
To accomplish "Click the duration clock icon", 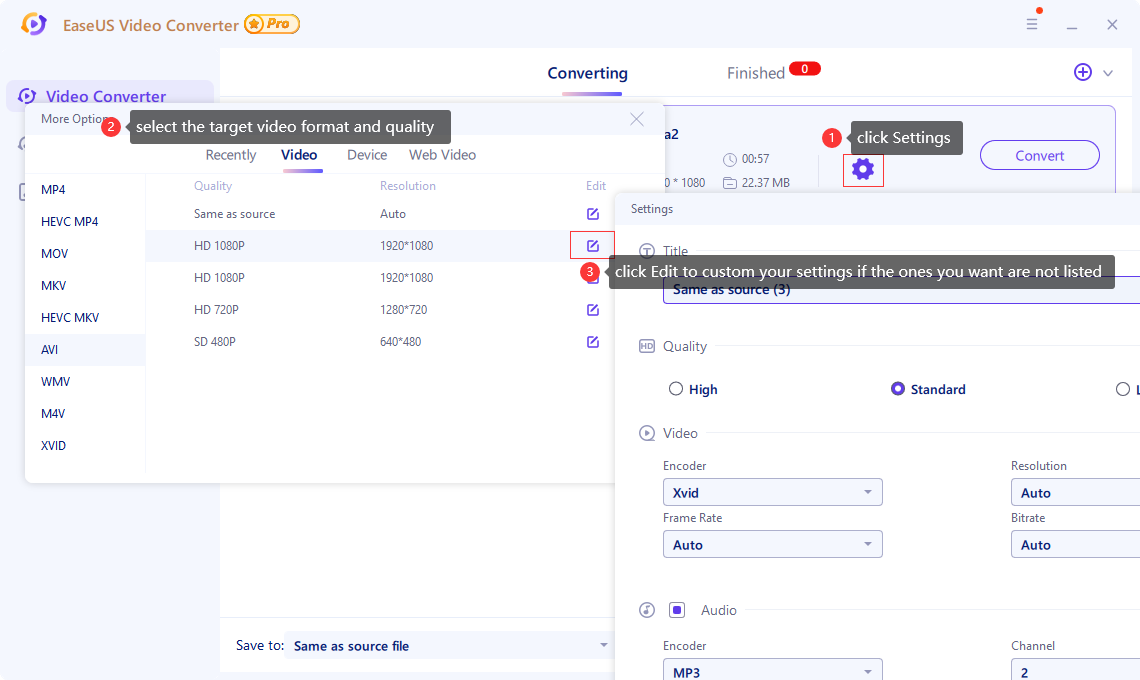I will pos(729,159).
